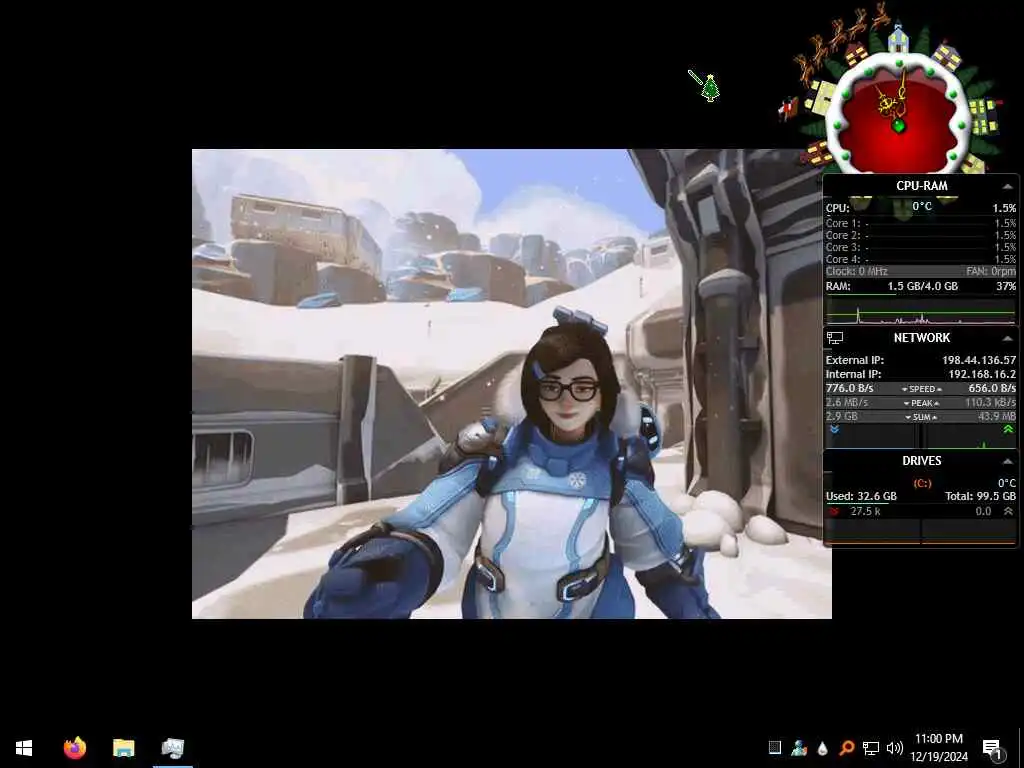Image resolution: width=1024 pixels, height=768 pixels.
Task: Click the RAM 1.5 GB/4.0 GB value
Action: point(922,286)
